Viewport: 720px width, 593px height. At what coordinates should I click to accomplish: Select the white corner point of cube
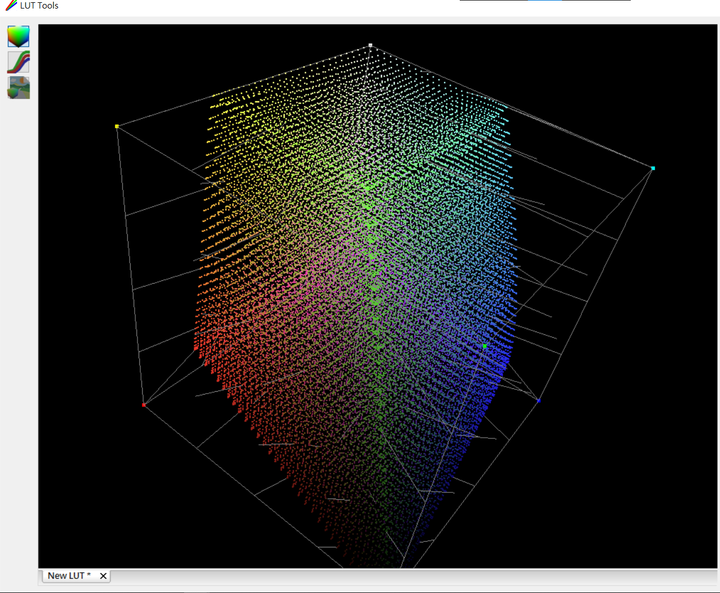371,45
